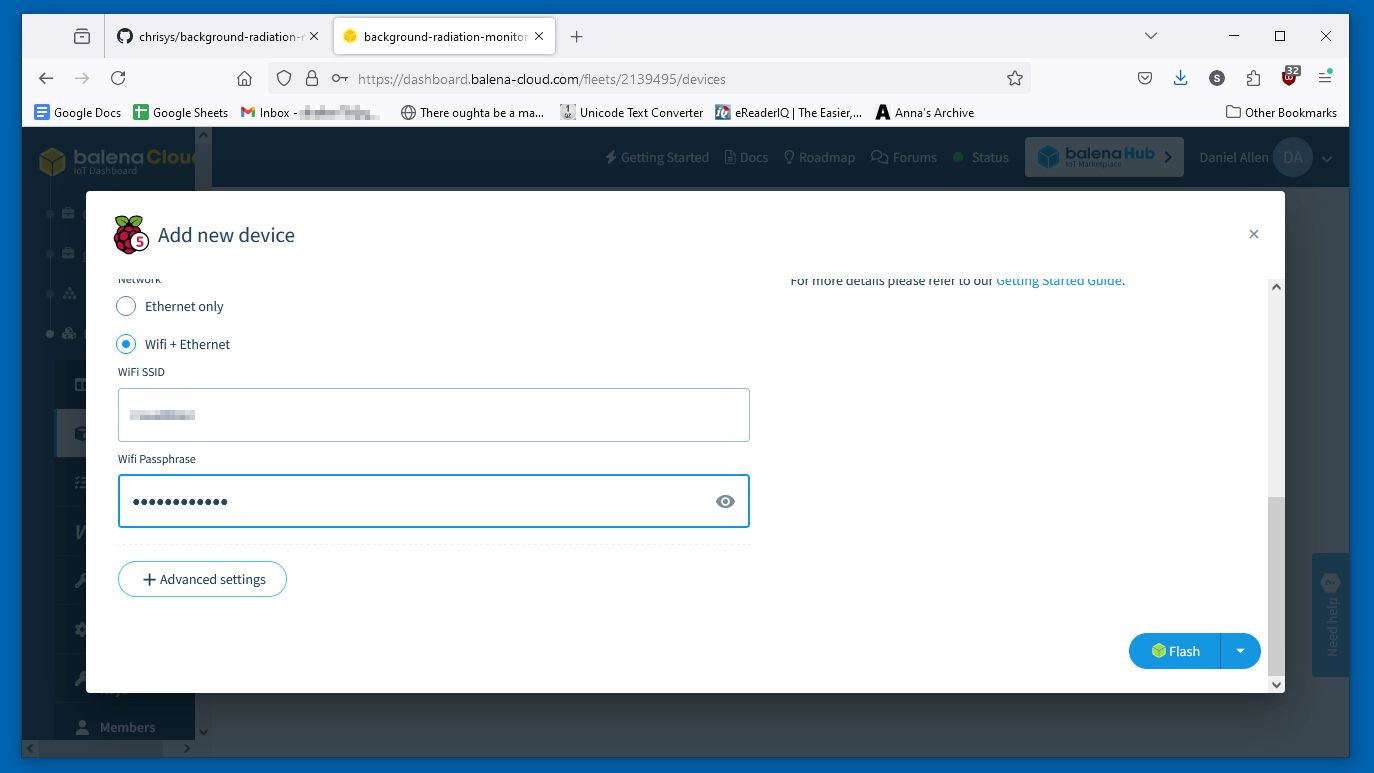1374x773 pixels.
Task: Open Roadmap in the balena header
Action: 818,157
